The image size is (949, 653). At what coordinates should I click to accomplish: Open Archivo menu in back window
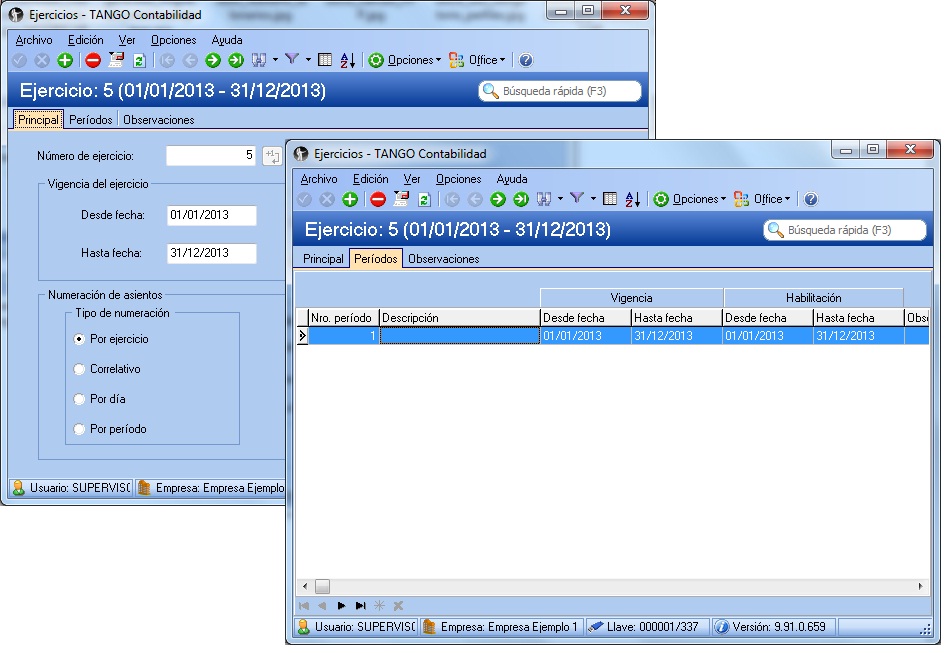click(34, 40)
